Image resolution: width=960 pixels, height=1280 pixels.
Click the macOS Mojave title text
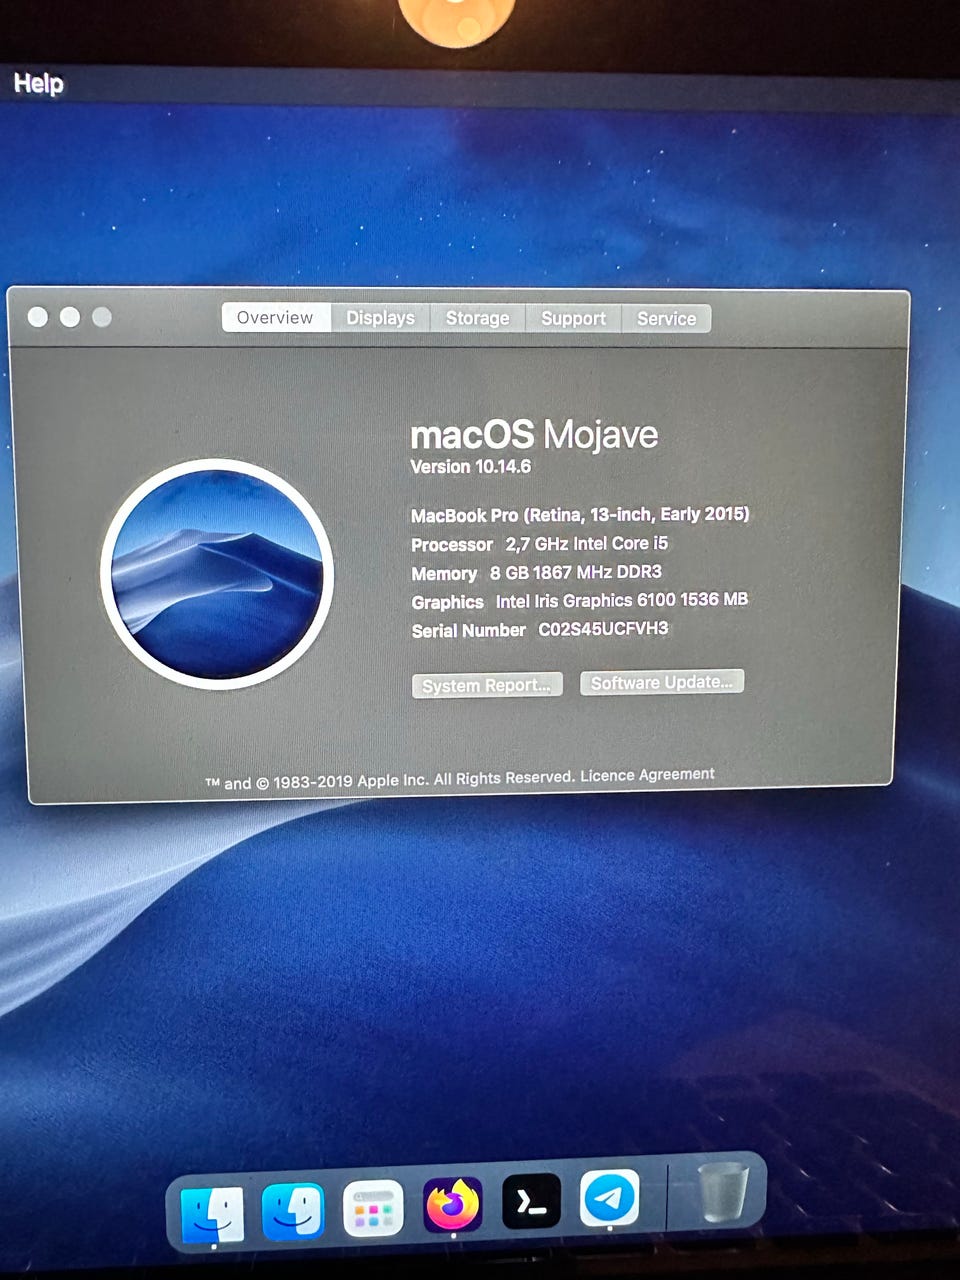tap(534, 434)
